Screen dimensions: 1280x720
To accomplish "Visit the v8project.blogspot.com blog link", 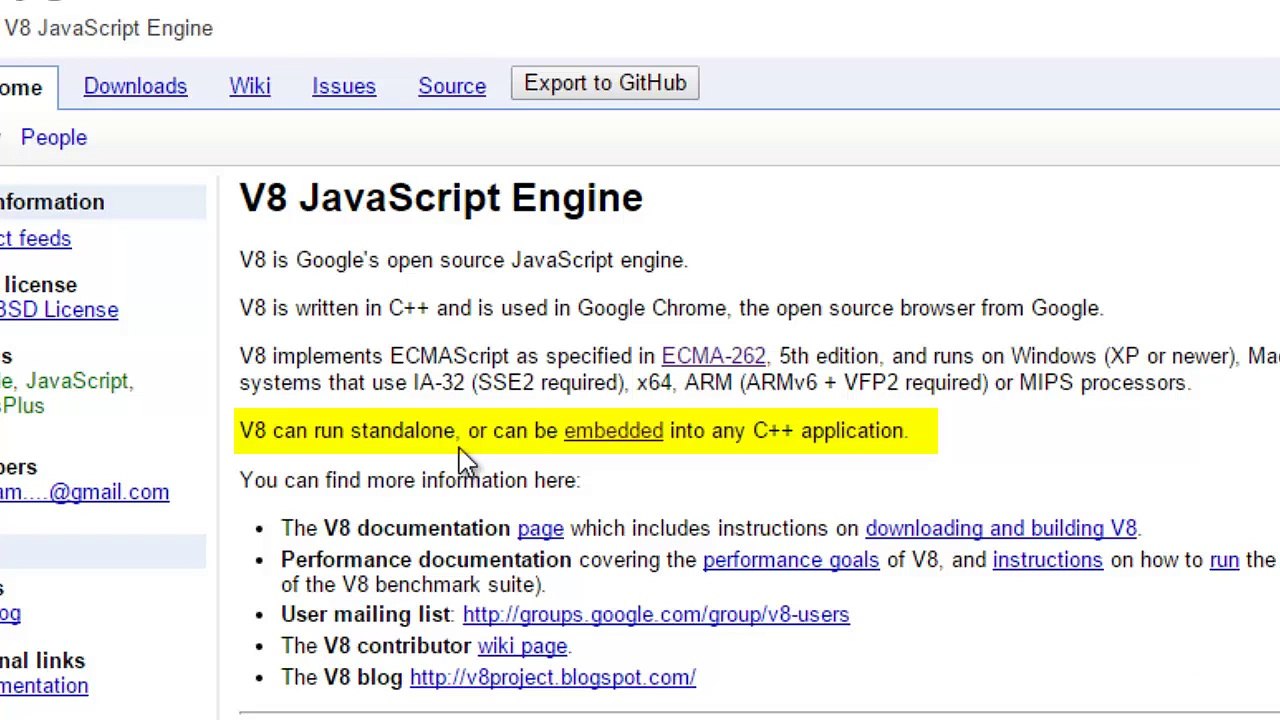I will pyautogui.click(x=552, y=678).
